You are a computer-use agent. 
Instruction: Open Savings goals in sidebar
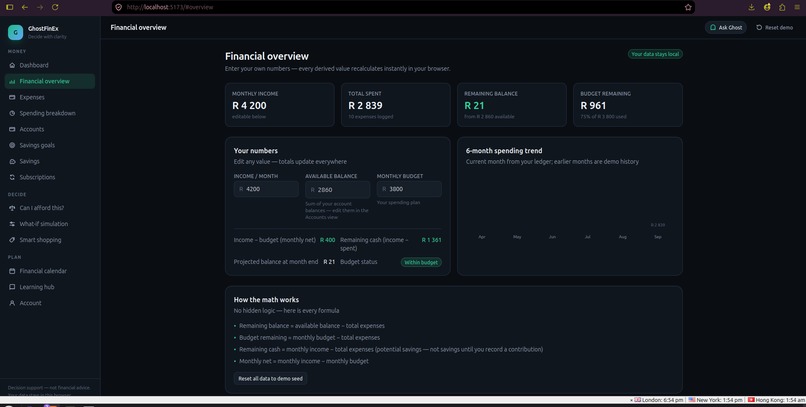click(x=50, y=145)
